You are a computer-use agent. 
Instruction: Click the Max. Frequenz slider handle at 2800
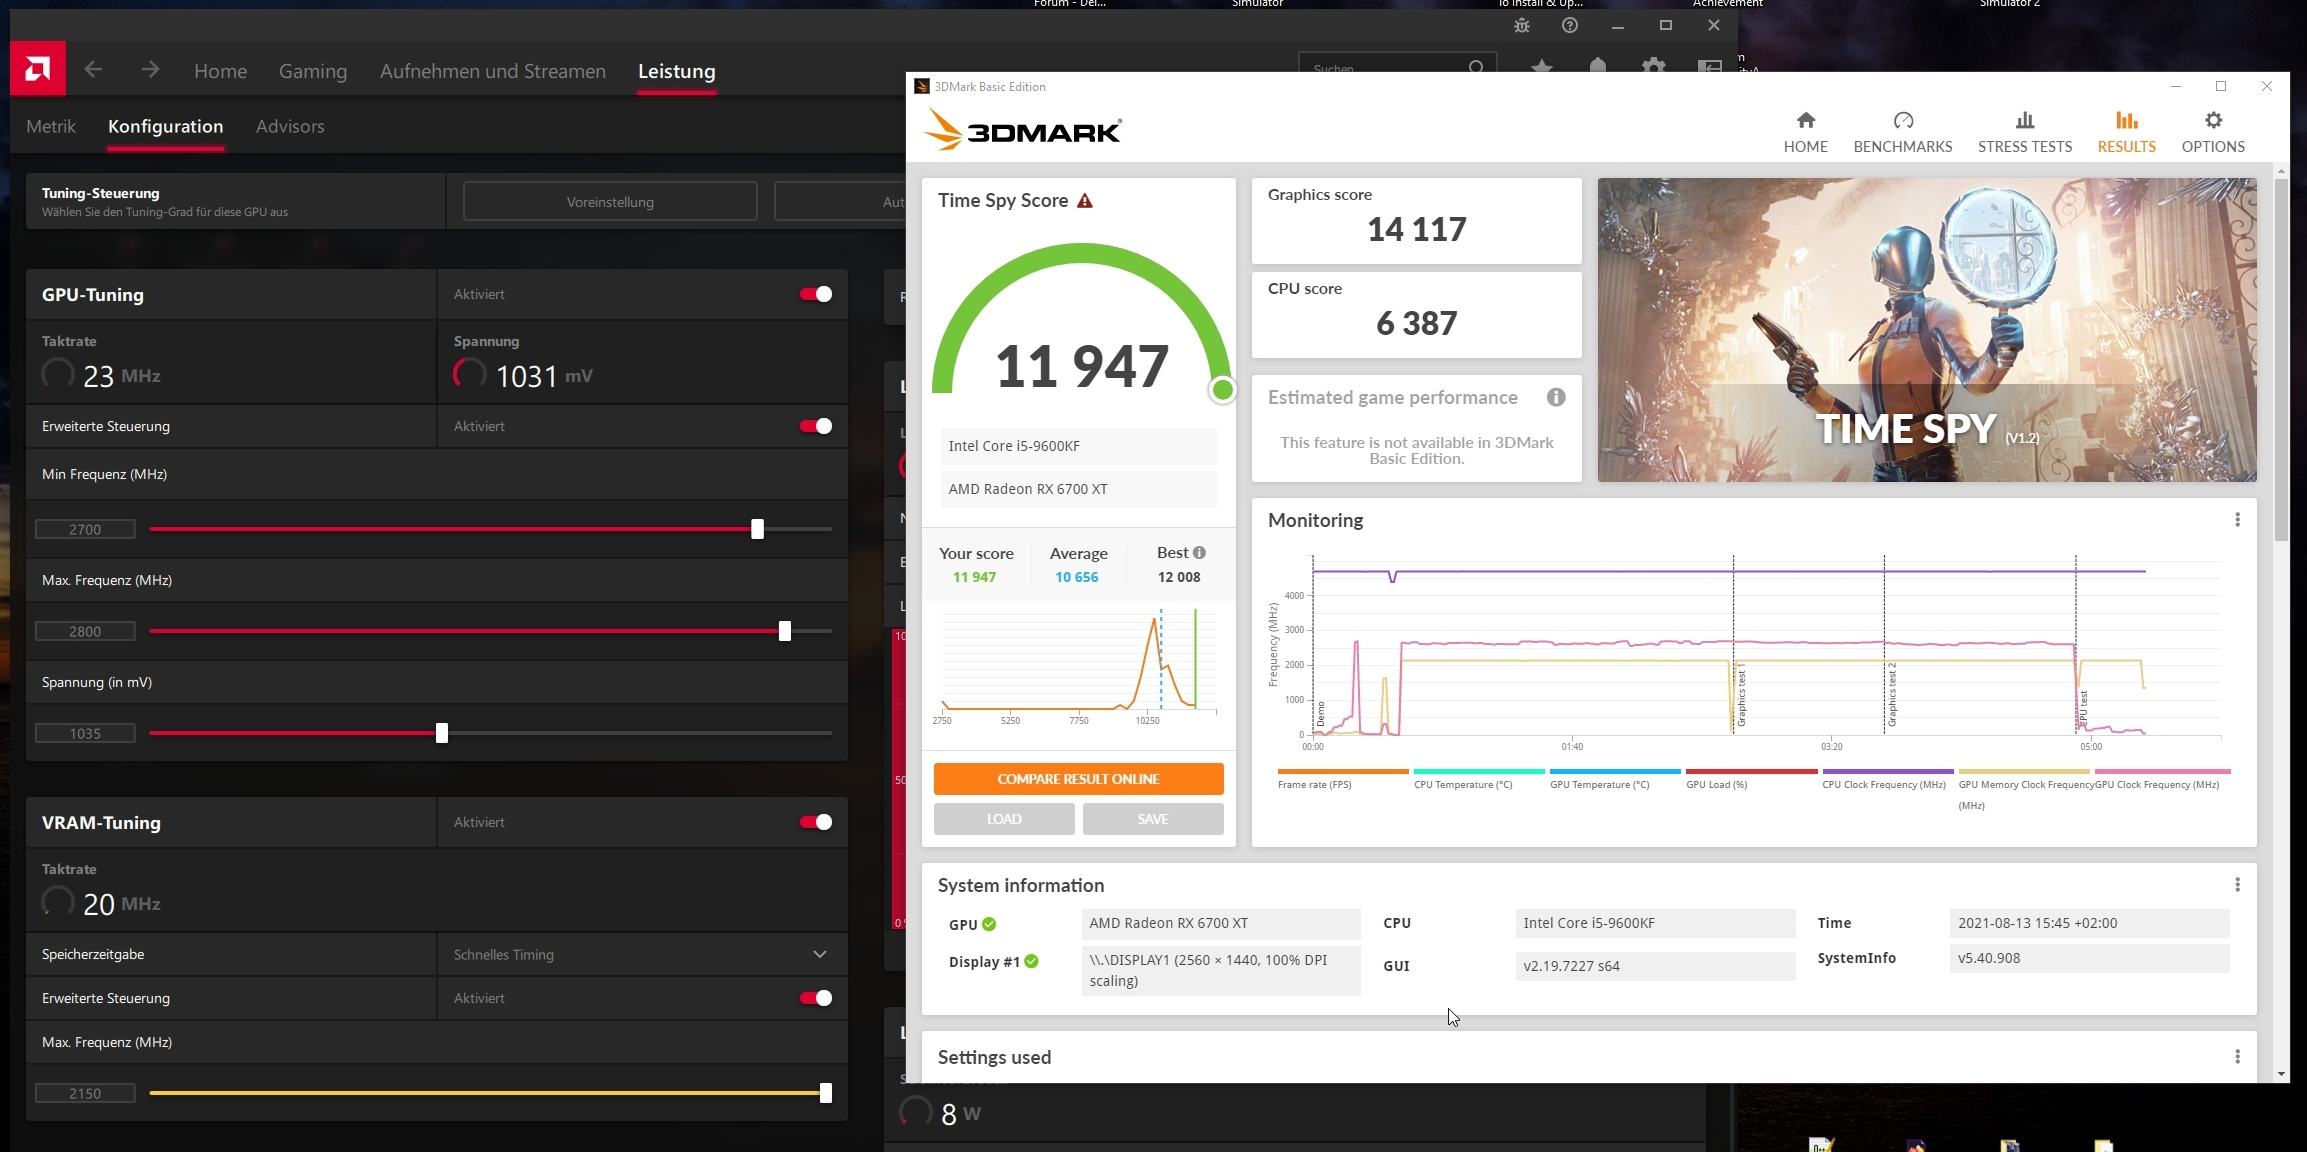tap(785, 631)
